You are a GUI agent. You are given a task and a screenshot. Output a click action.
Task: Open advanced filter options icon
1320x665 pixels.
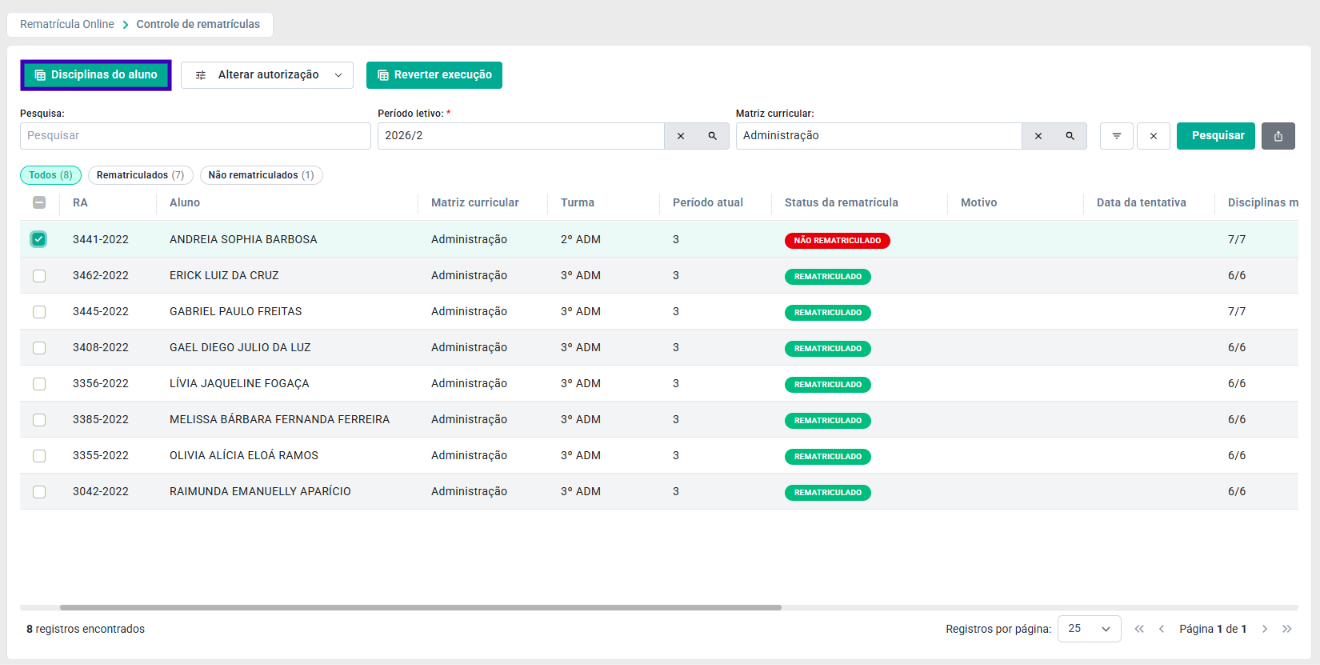[1116, 136]
